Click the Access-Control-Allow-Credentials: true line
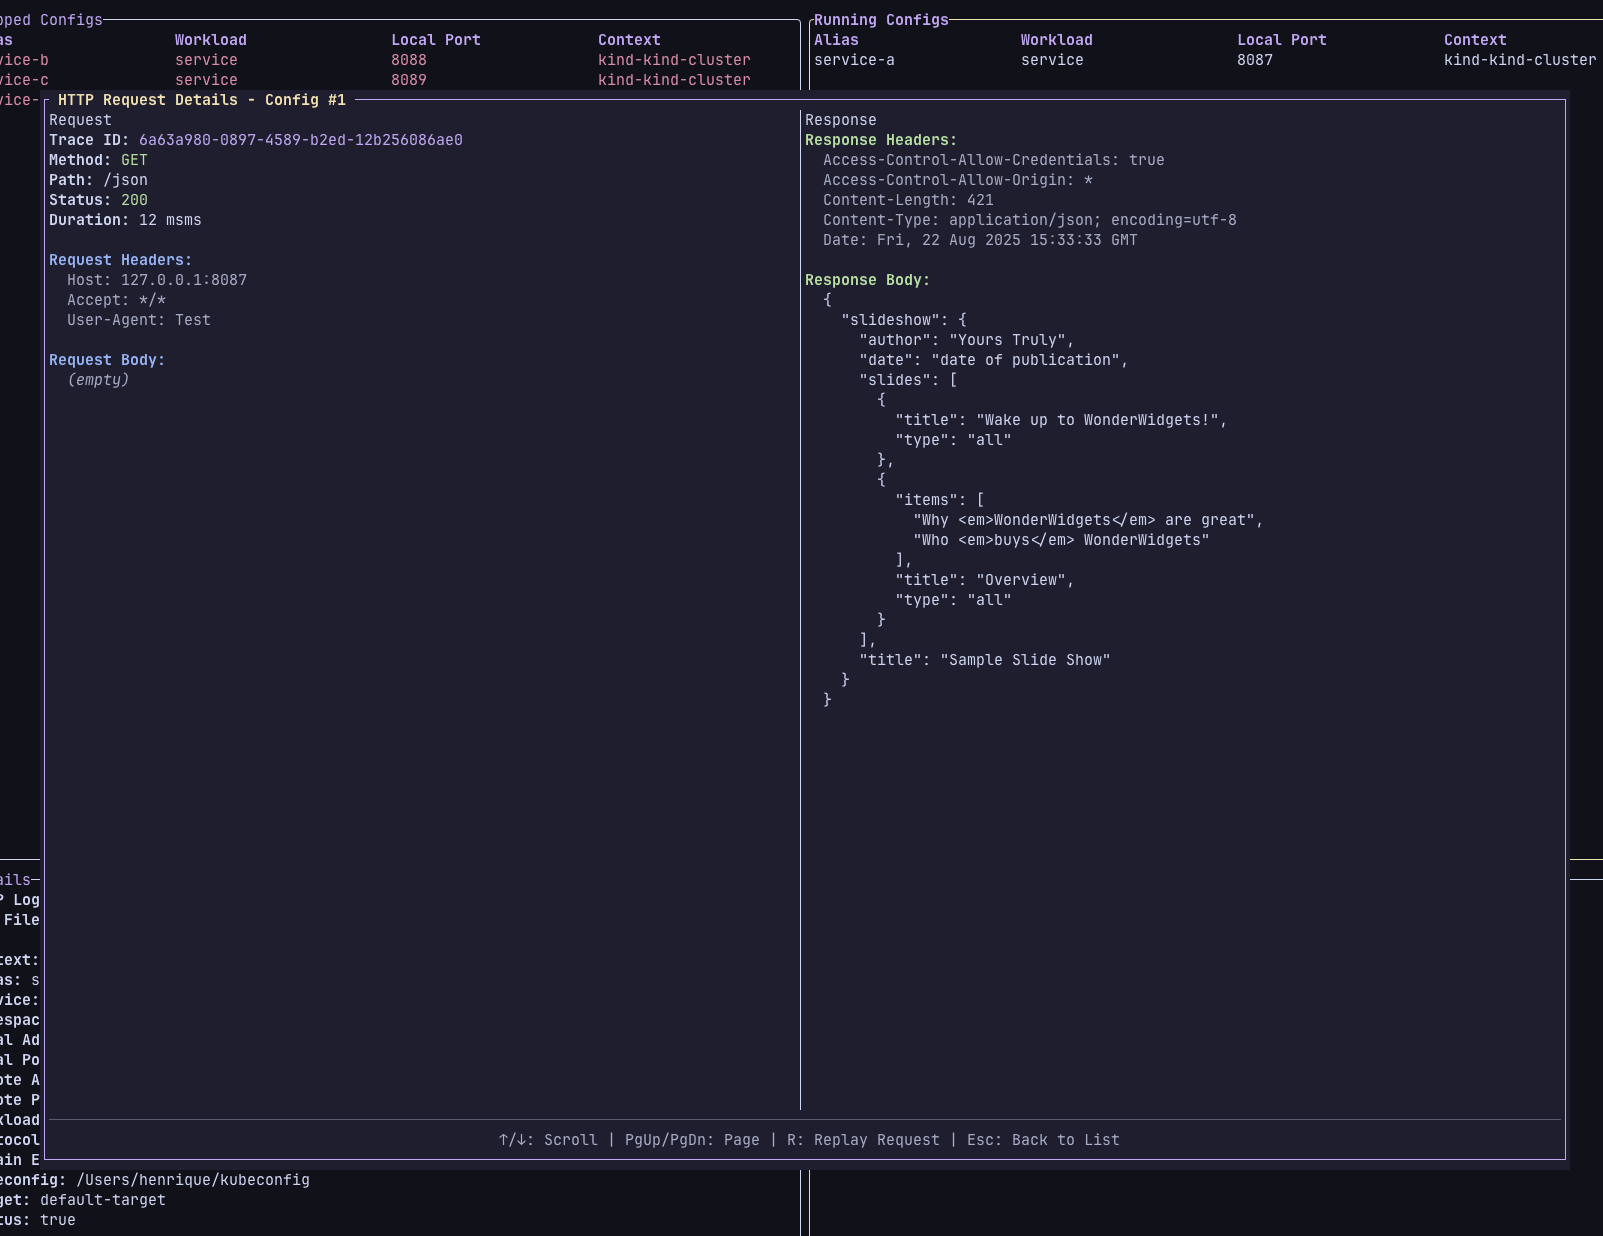The height and width of the screenshot is (1236, 1603). 994,160
